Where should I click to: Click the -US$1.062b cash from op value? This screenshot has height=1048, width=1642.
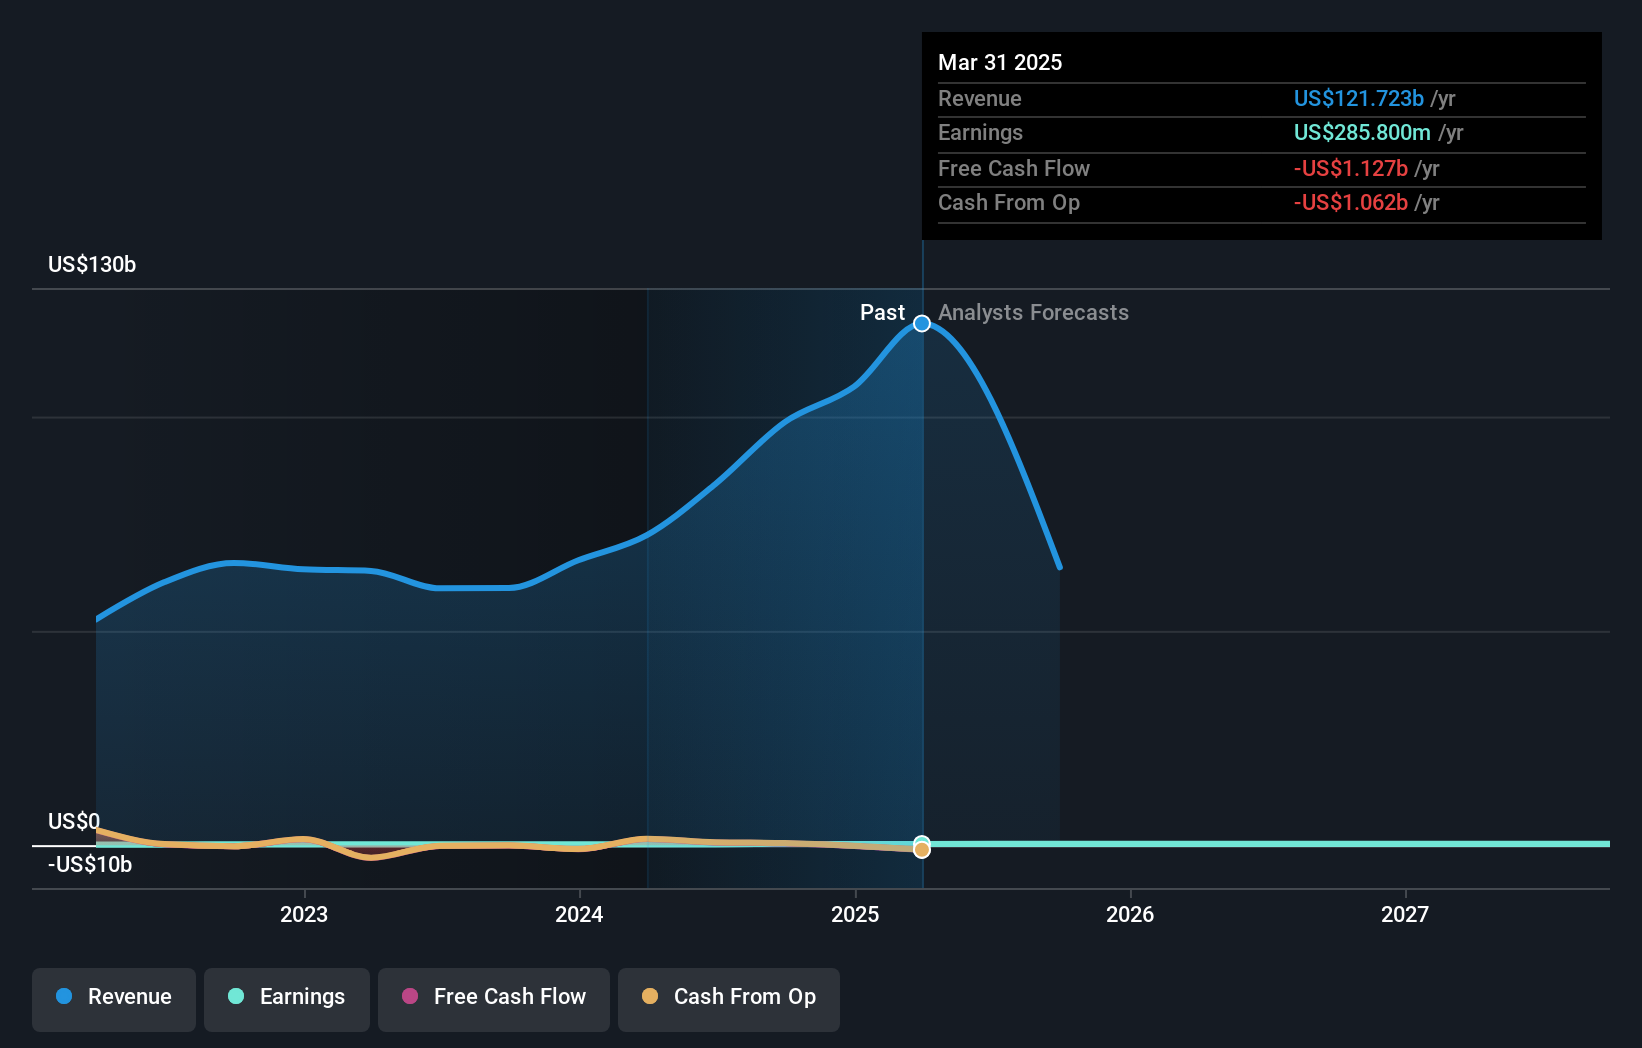[1351, 202]
